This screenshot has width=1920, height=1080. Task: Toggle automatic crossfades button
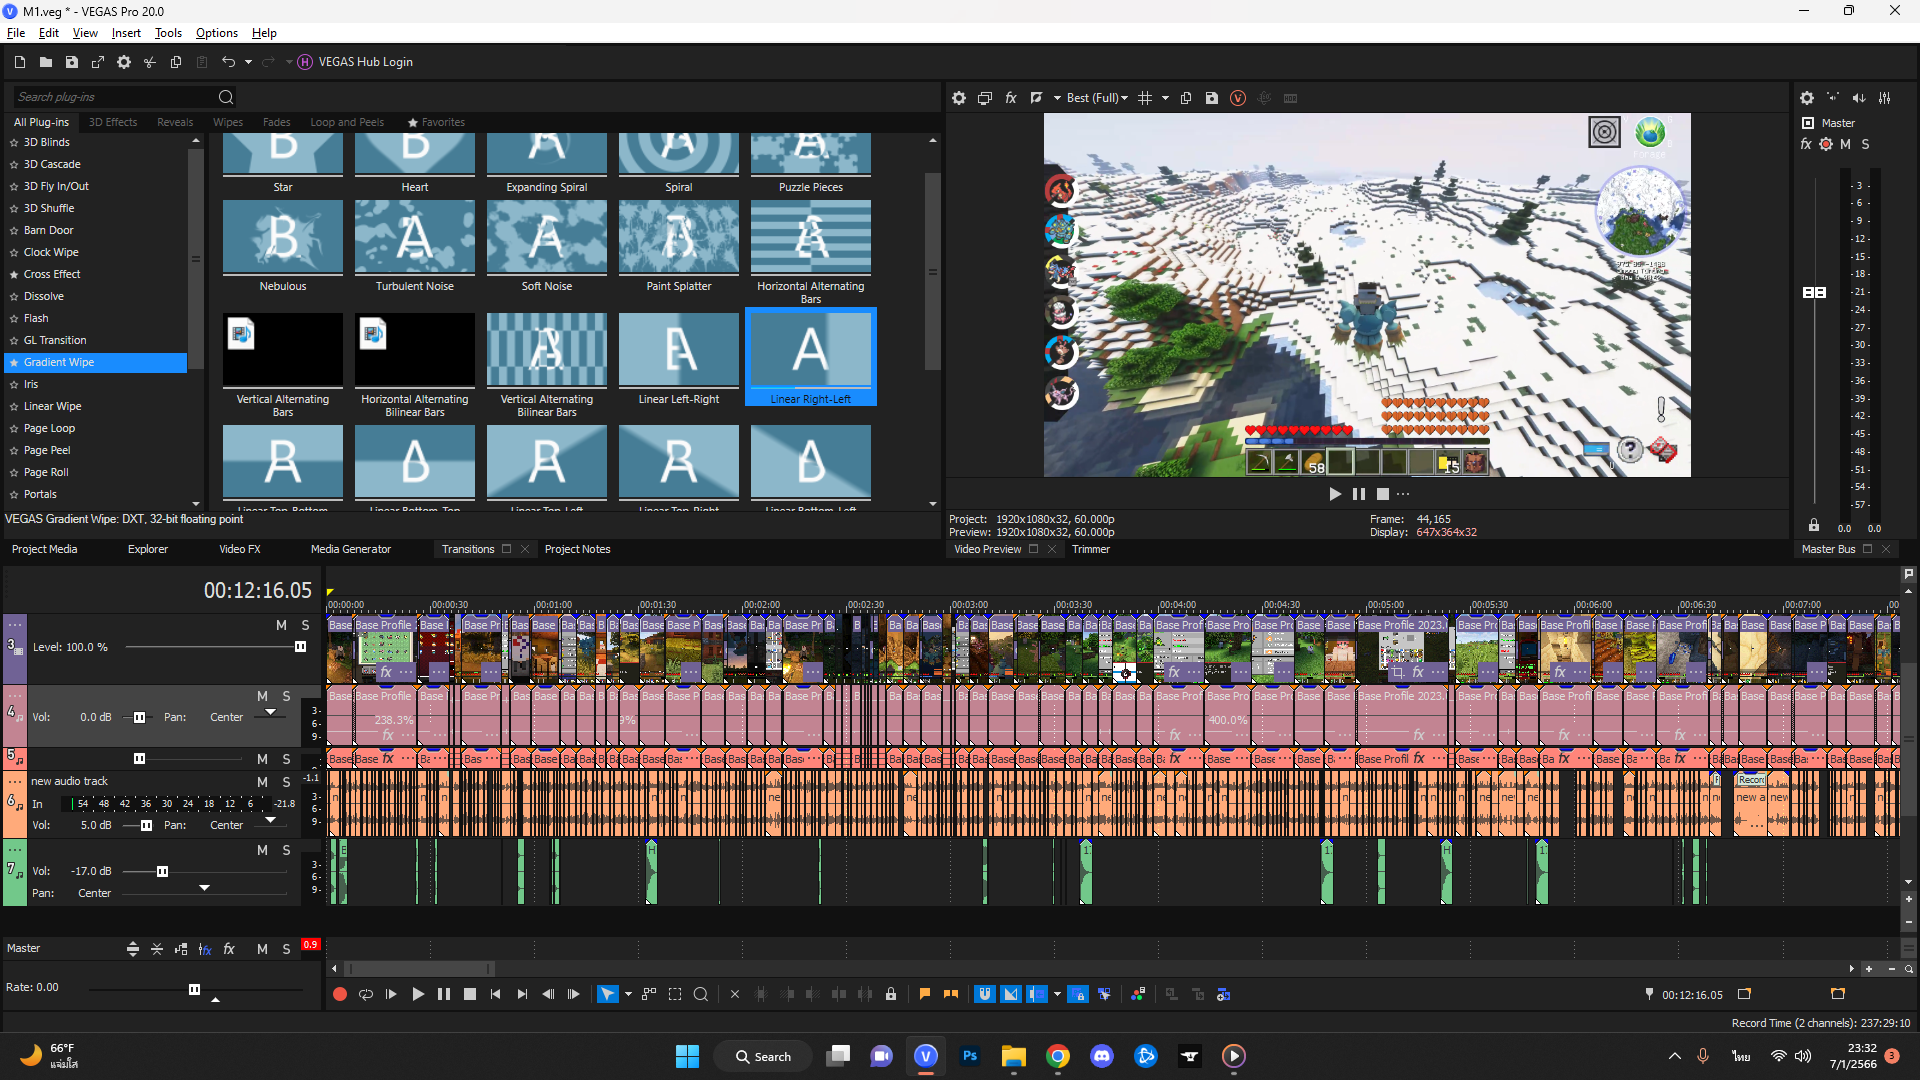pos(1011,994)
